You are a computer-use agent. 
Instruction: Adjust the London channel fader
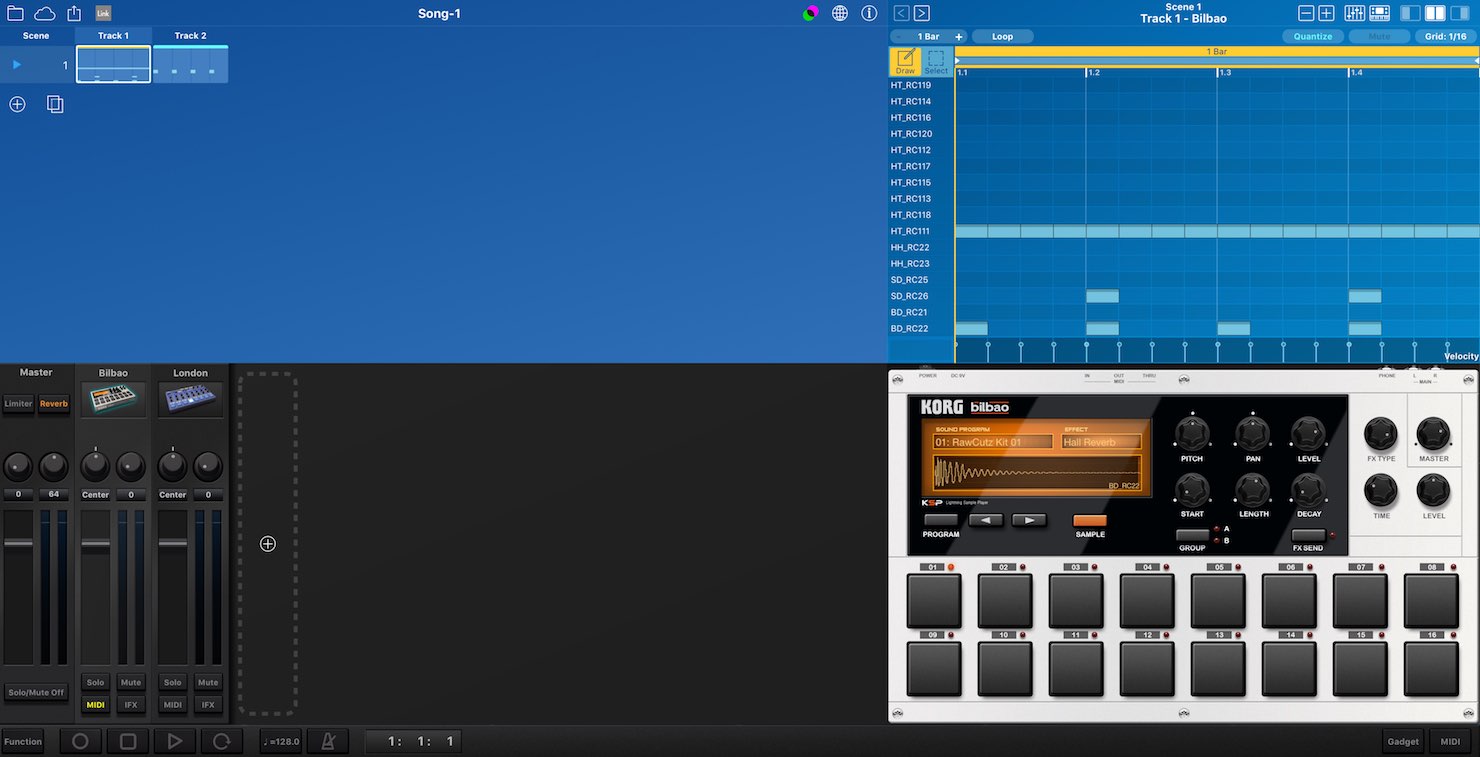pos(172,545)
